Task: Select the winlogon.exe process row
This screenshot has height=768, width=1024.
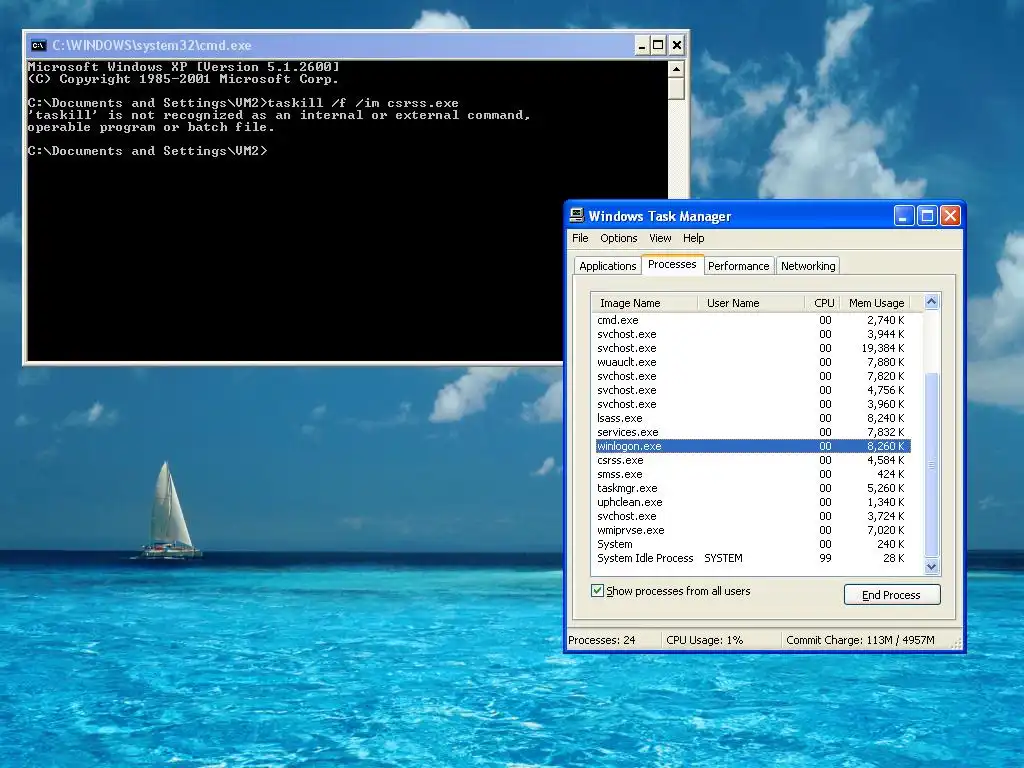Action: point(753,446)
